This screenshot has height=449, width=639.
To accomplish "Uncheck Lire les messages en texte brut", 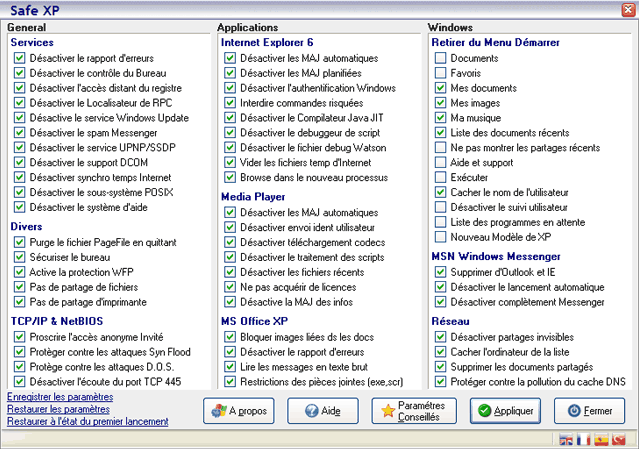I will 230,367.
